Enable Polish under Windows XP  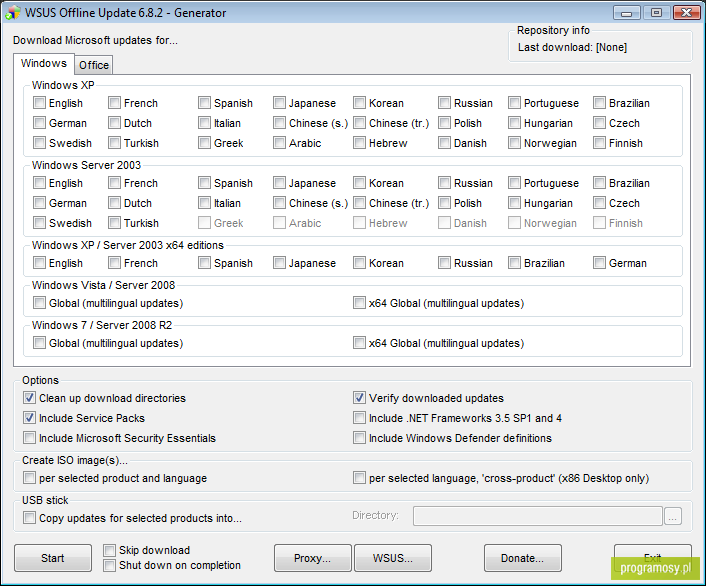tap(444, 123)
